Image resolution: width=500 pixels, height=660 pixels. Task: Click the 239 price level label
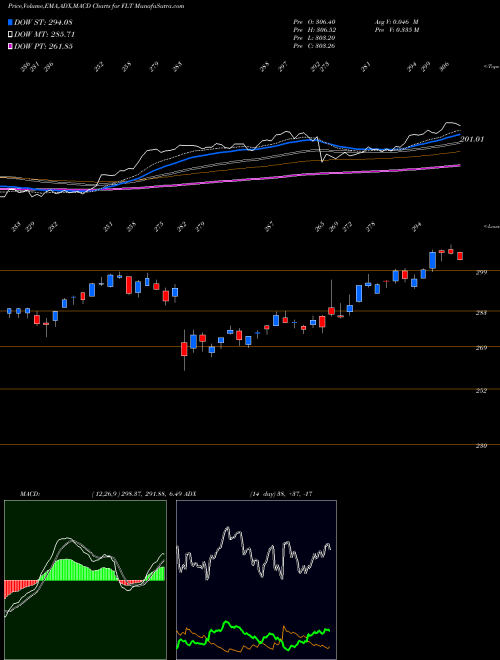[481, 446]
